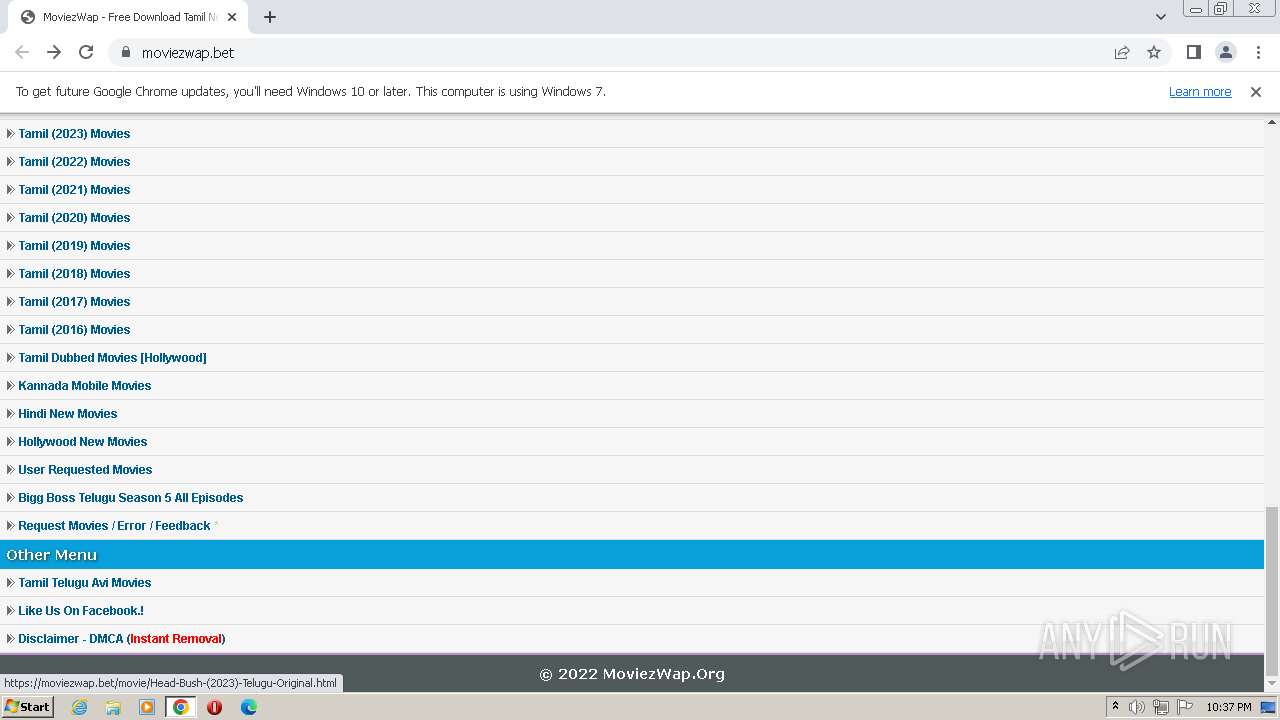Open Hollywood New Movies
1280x720 pixels.
click(x=83, y=441)
